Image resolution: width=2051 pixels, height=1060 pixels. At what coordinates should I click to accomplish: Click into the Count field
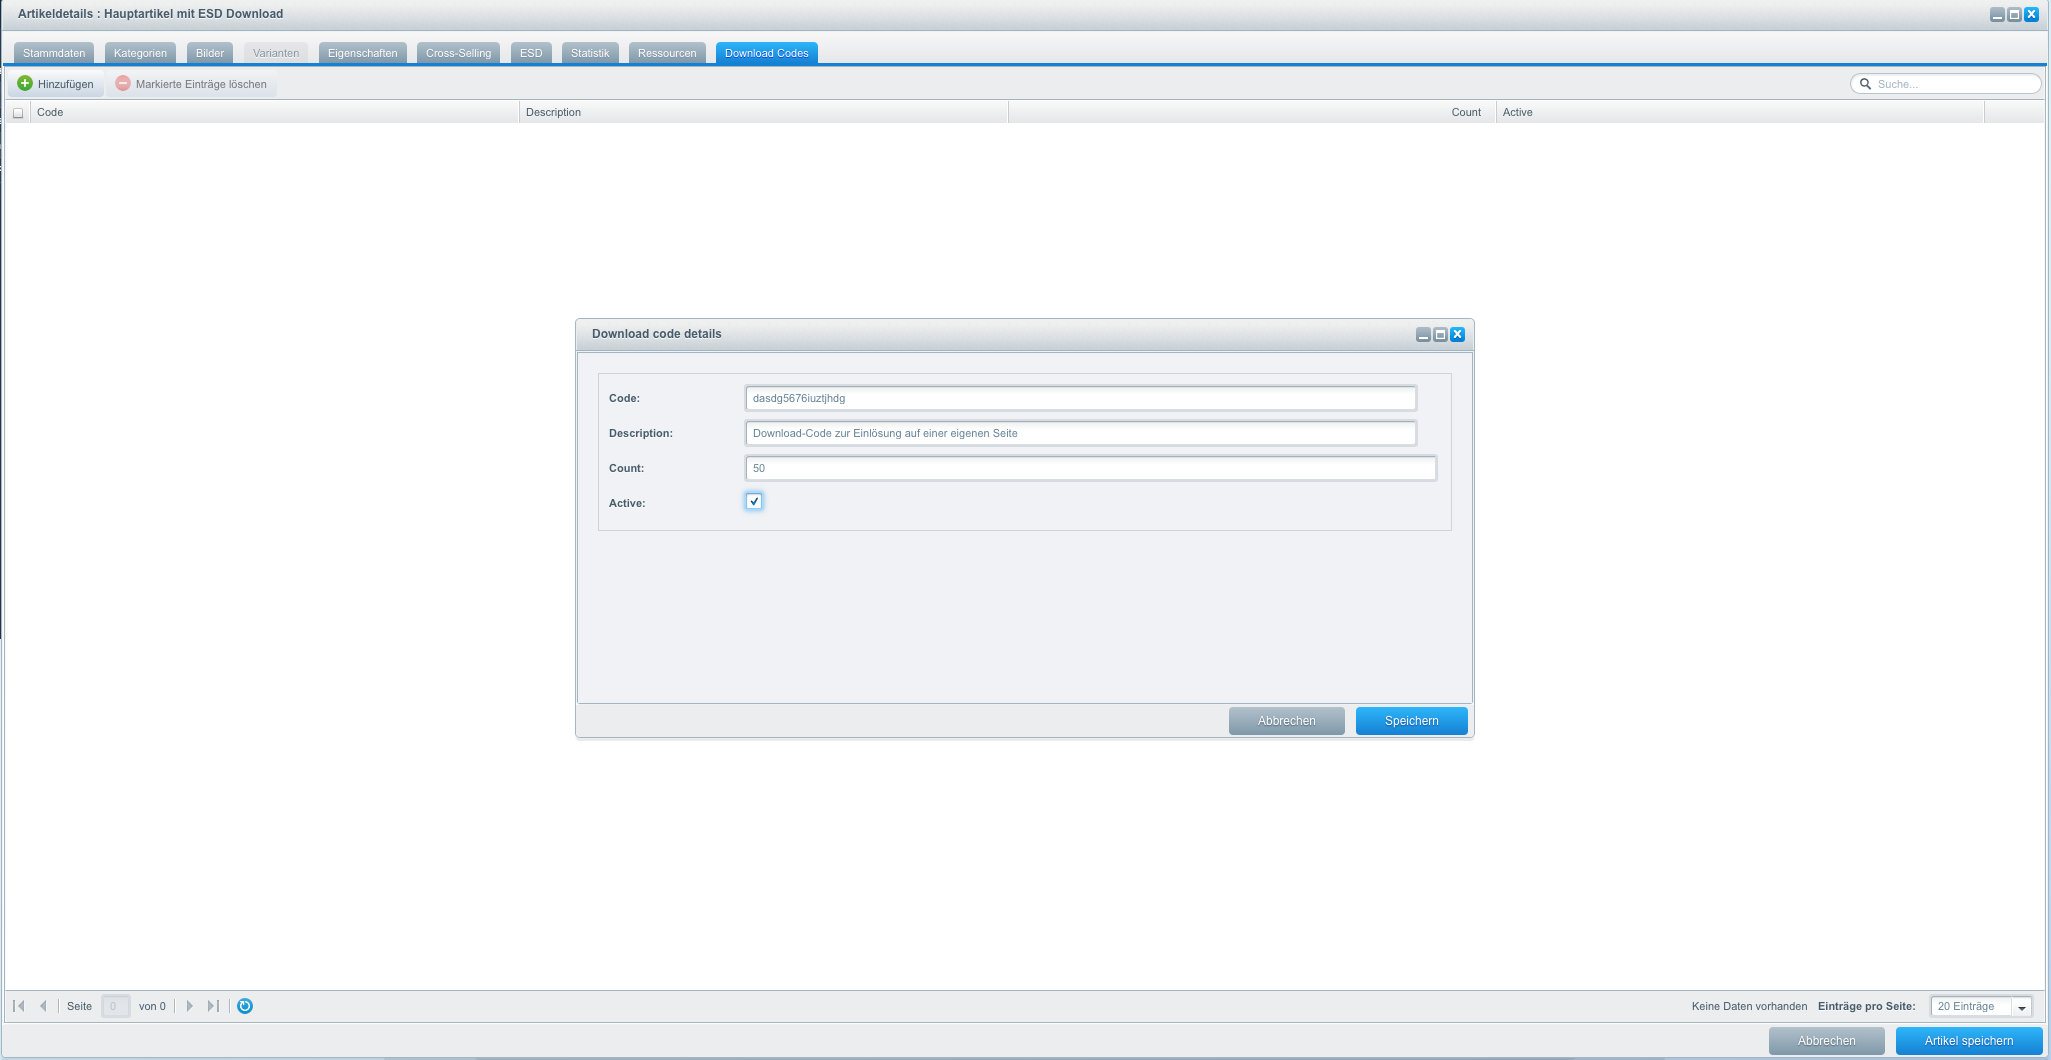click(x=1090, y=468)
